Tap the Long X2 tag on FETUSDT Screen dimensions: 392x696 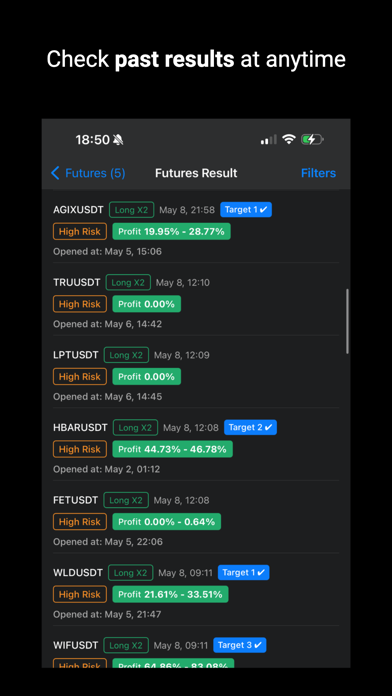click(x=126, y=500)
